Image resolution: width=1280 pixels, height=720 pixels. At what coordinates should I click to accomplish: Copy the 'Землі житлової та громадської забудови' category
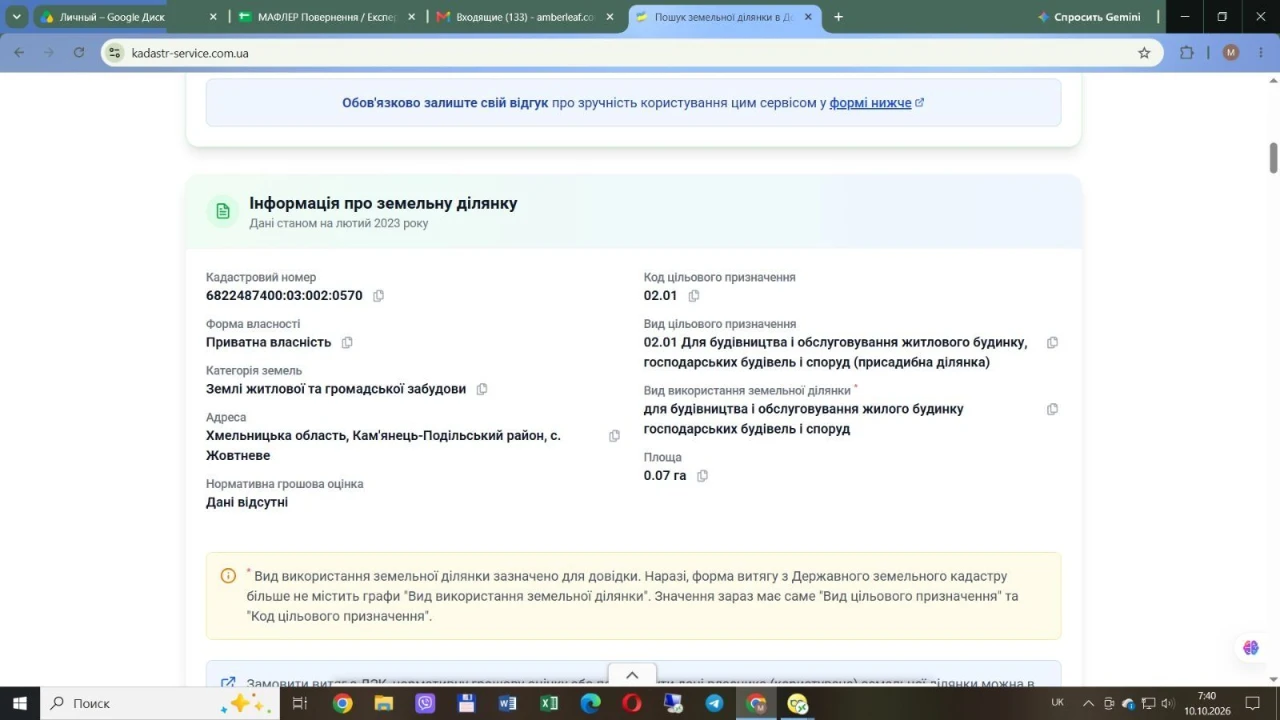click(482, 389)
